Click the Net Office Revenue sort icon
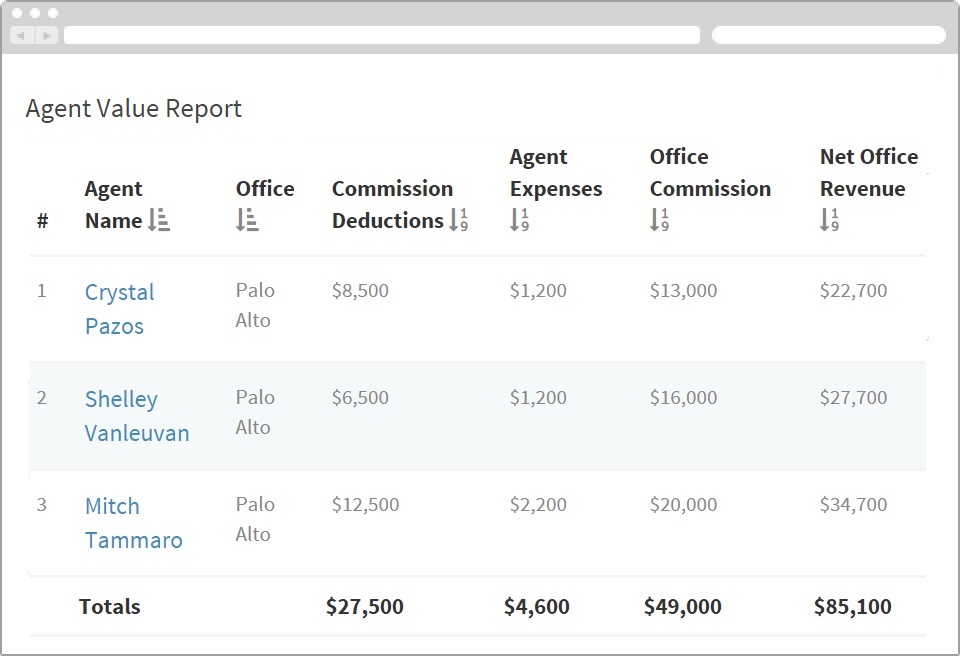962x656 pixels. click(830, 221)
